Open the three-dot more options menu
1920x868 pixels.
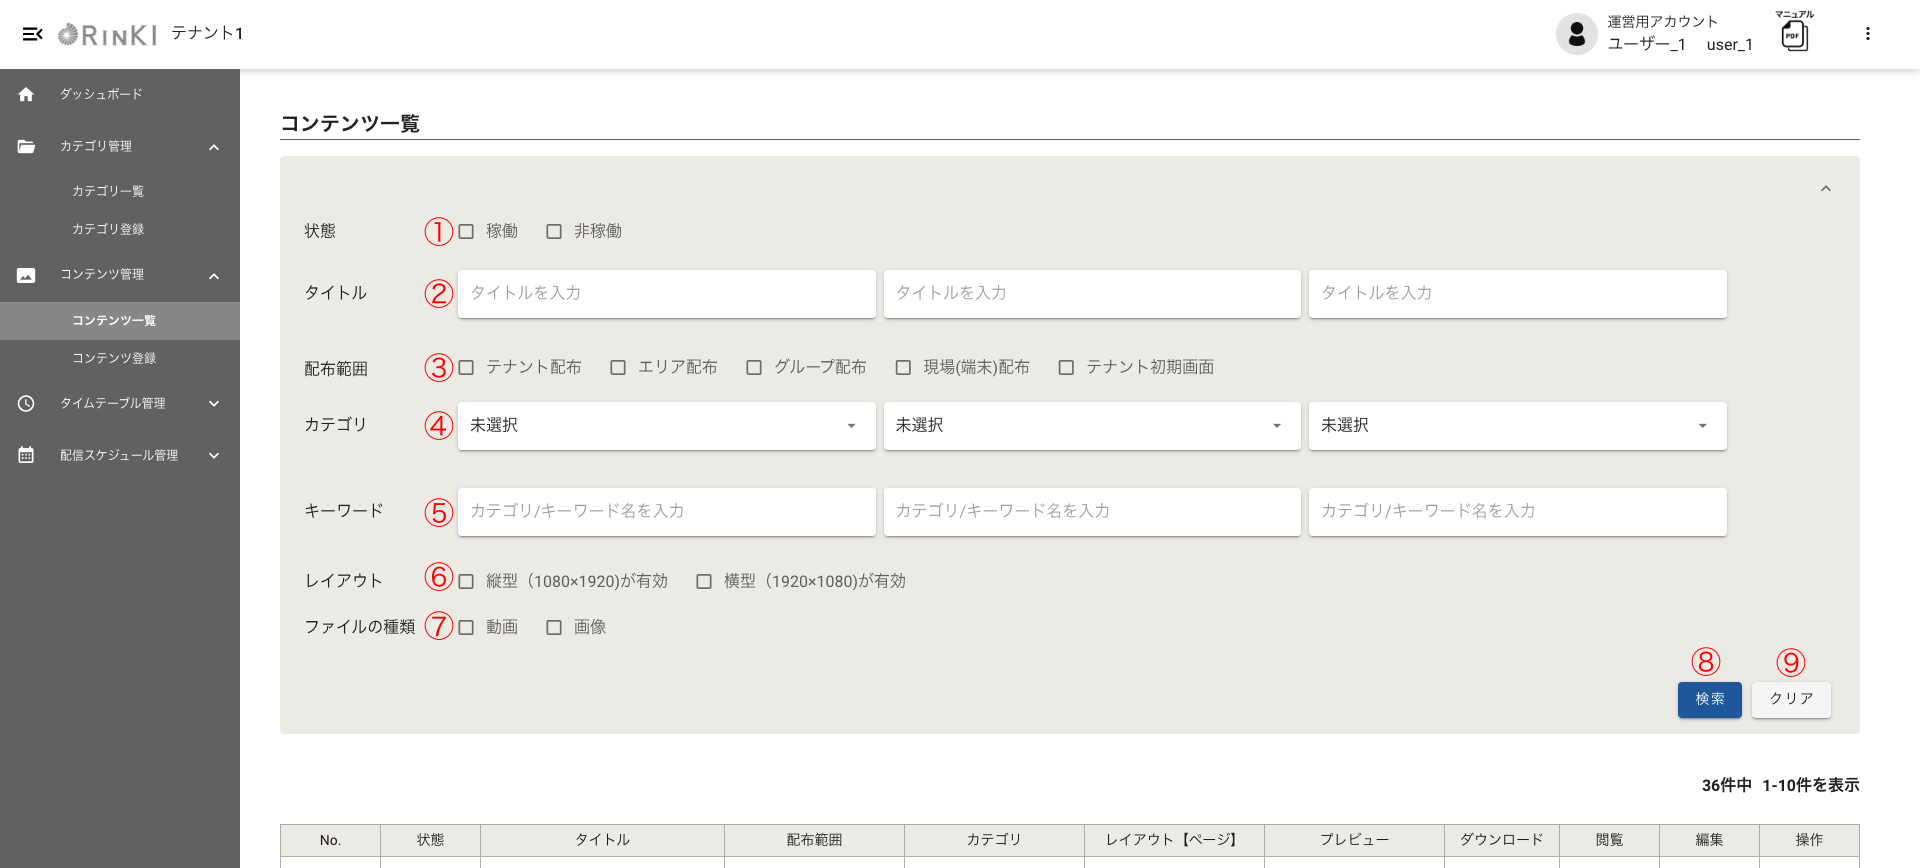coord(1867,34)
